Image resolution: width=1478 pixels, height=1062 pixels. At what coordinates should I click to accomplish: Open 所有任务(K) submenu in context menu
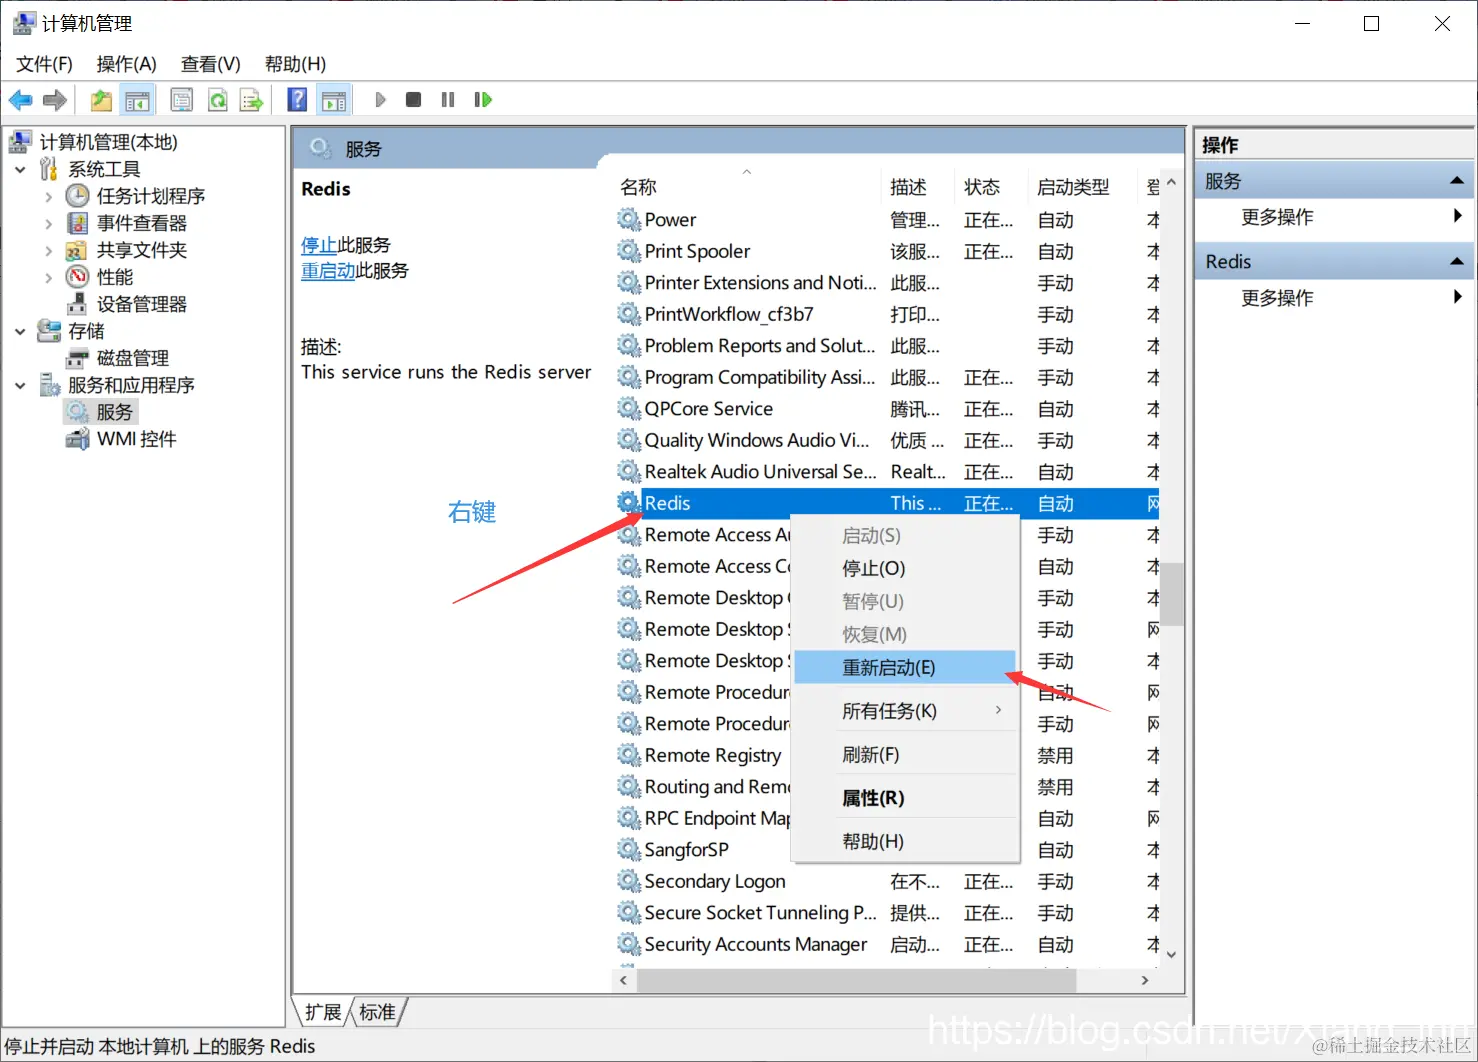905,711
